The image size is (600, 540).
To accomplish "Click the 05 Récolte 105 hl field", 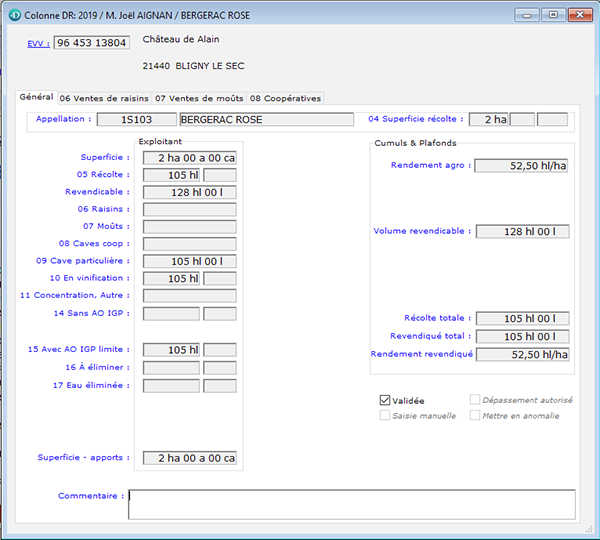I will point(171,175).
